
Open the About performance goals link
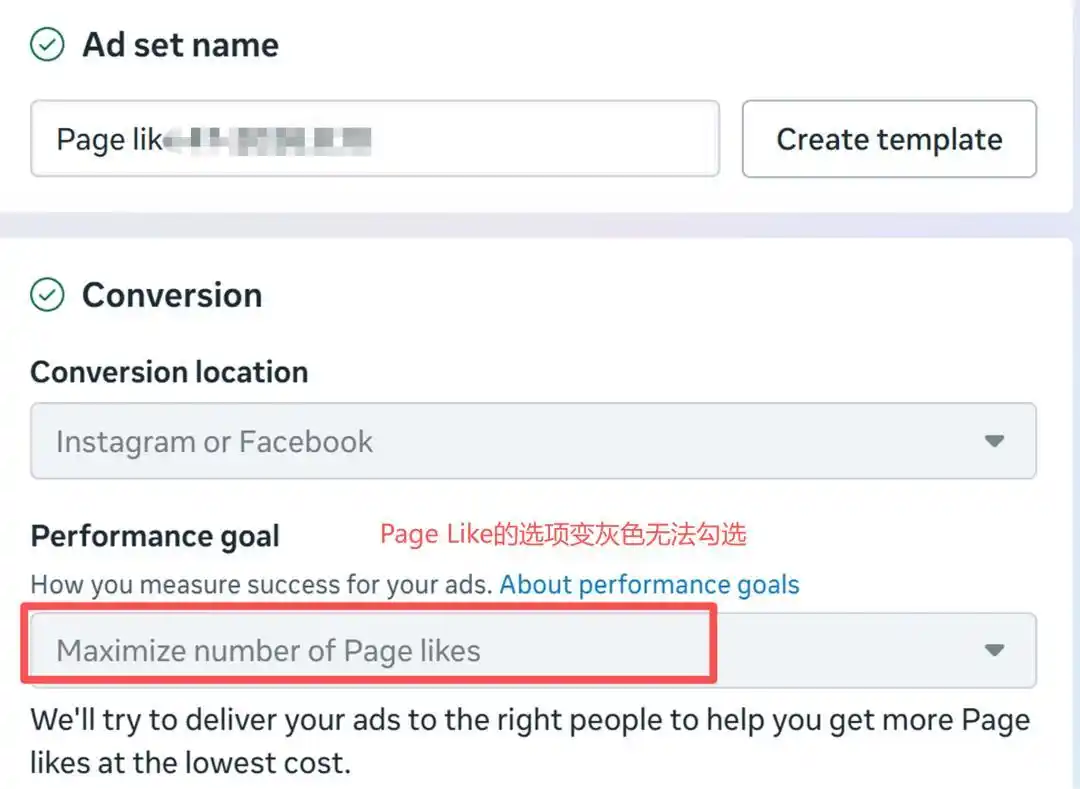point(650,585)
